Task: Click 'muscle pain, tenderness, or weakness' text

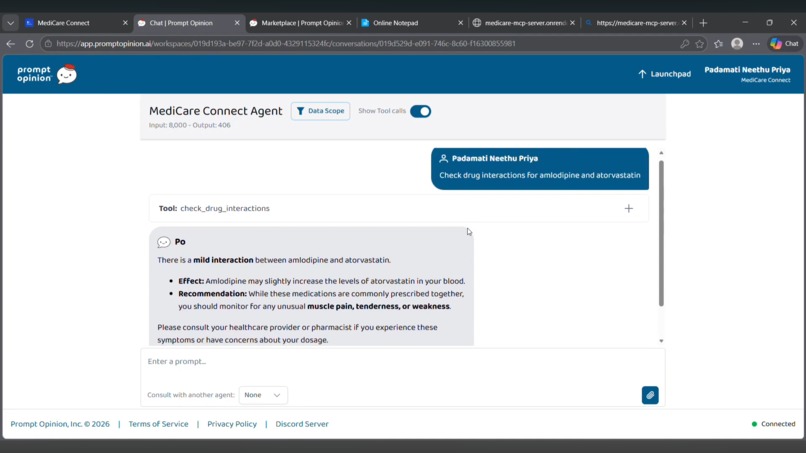Action: tap(378, 306)
